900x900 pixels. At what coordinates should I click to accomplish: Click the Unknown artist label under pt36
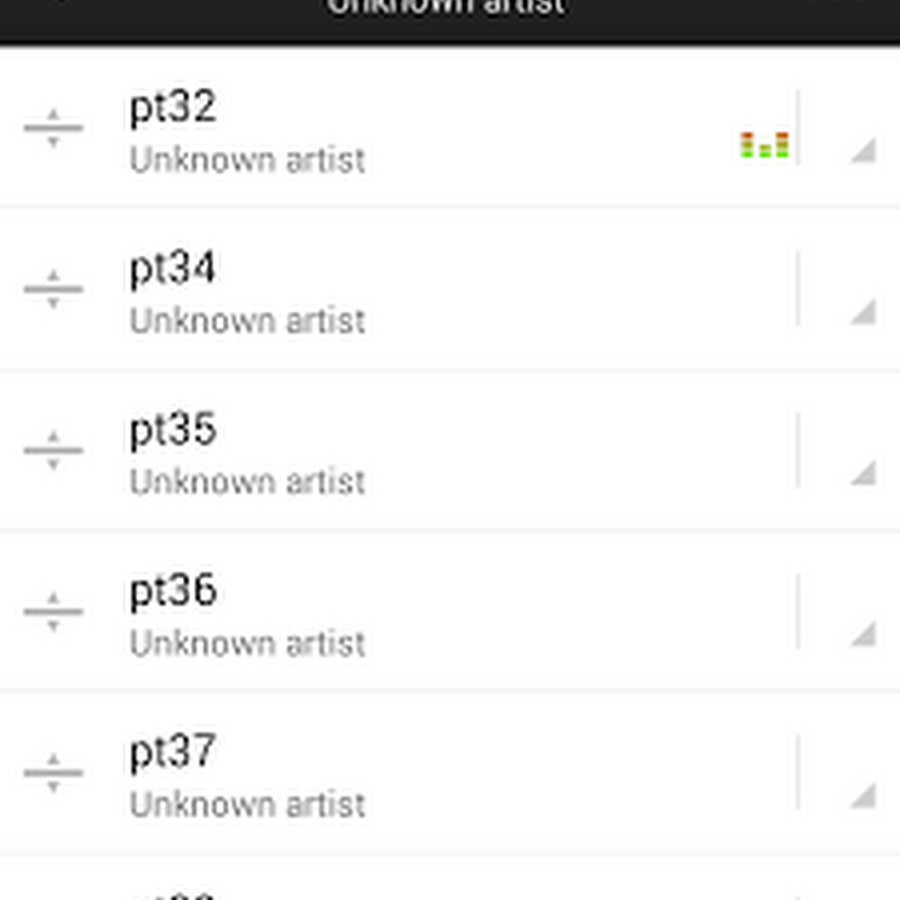(x=247, y=643)
